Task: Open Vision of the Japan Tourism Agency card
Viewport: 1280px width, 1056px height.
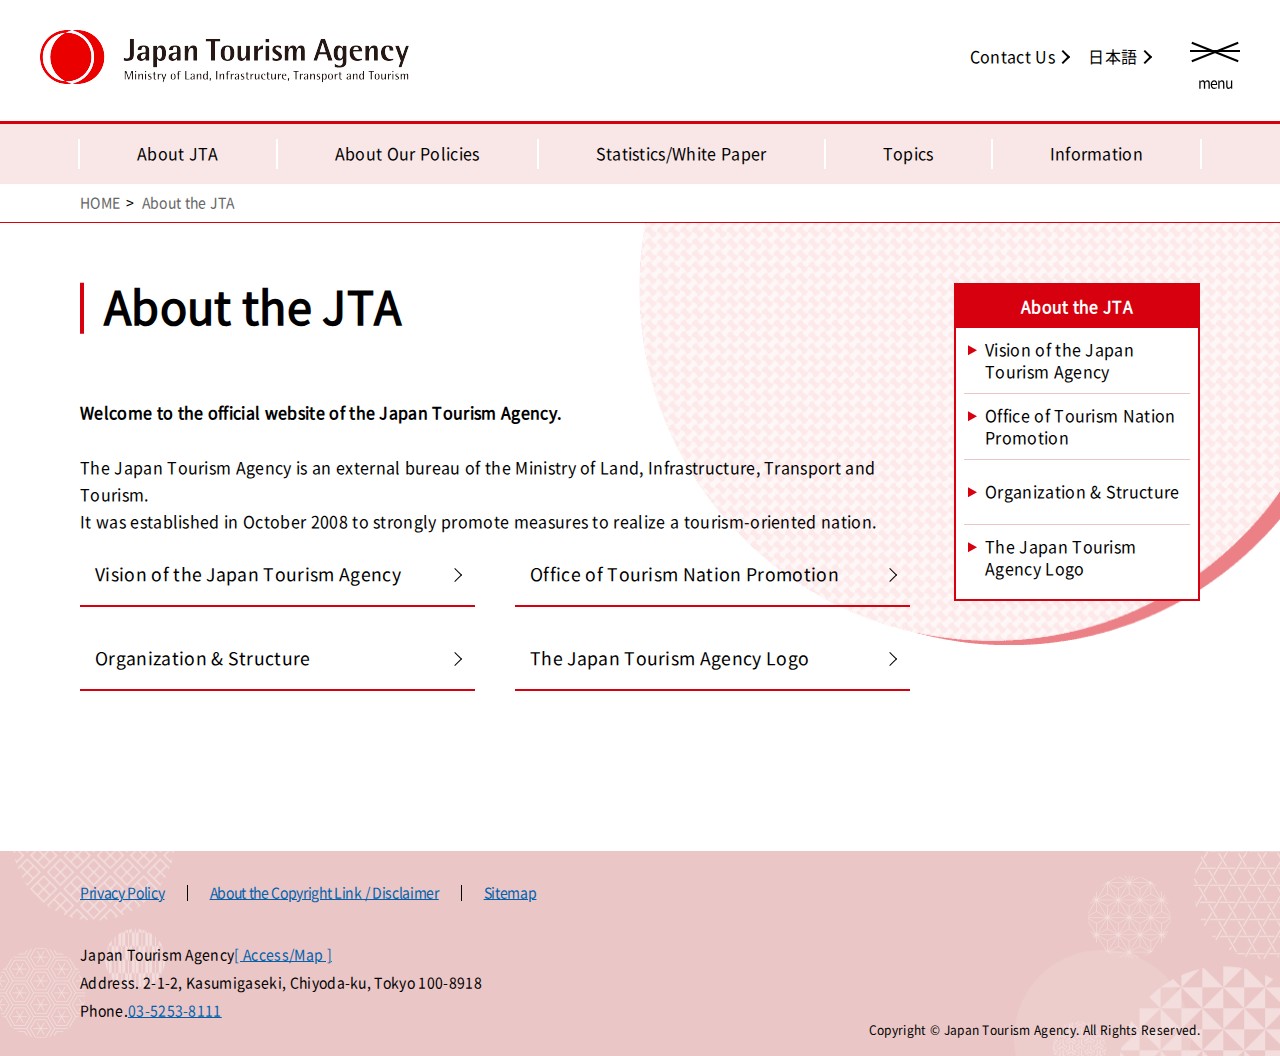Action: [x=277, y=576]
